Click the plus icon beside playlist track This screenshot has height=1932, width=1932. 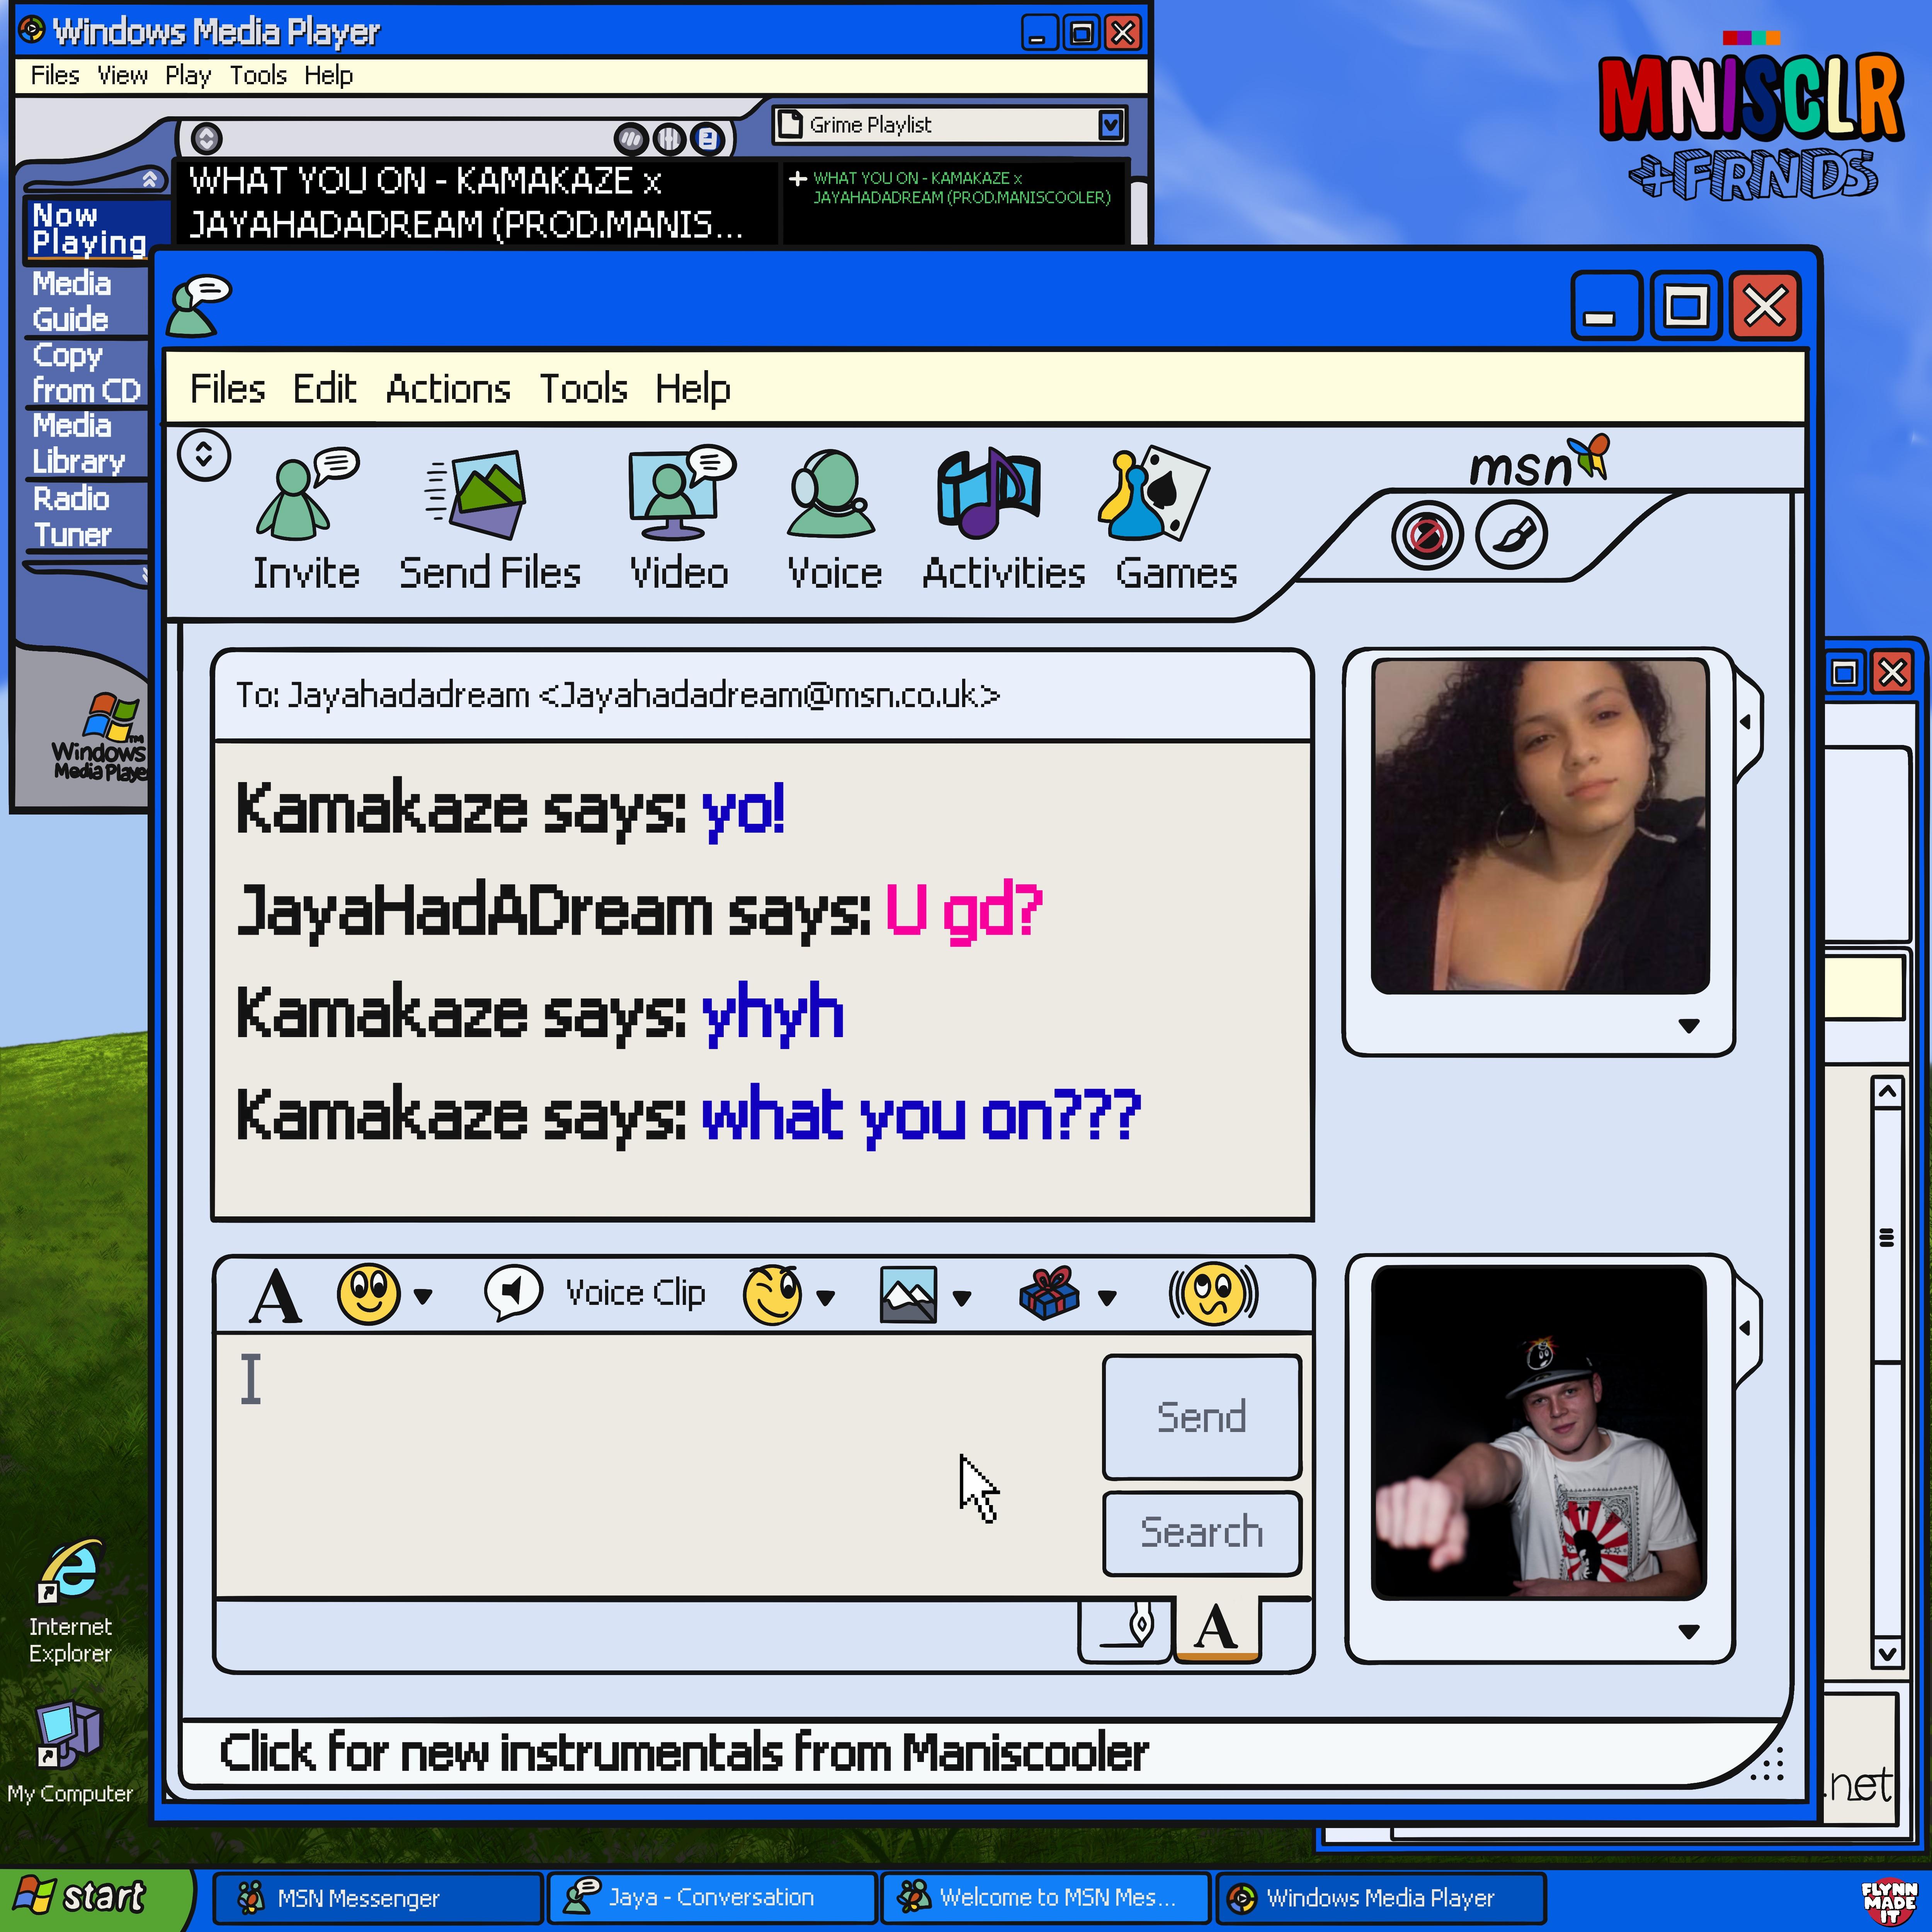(797, 179)
